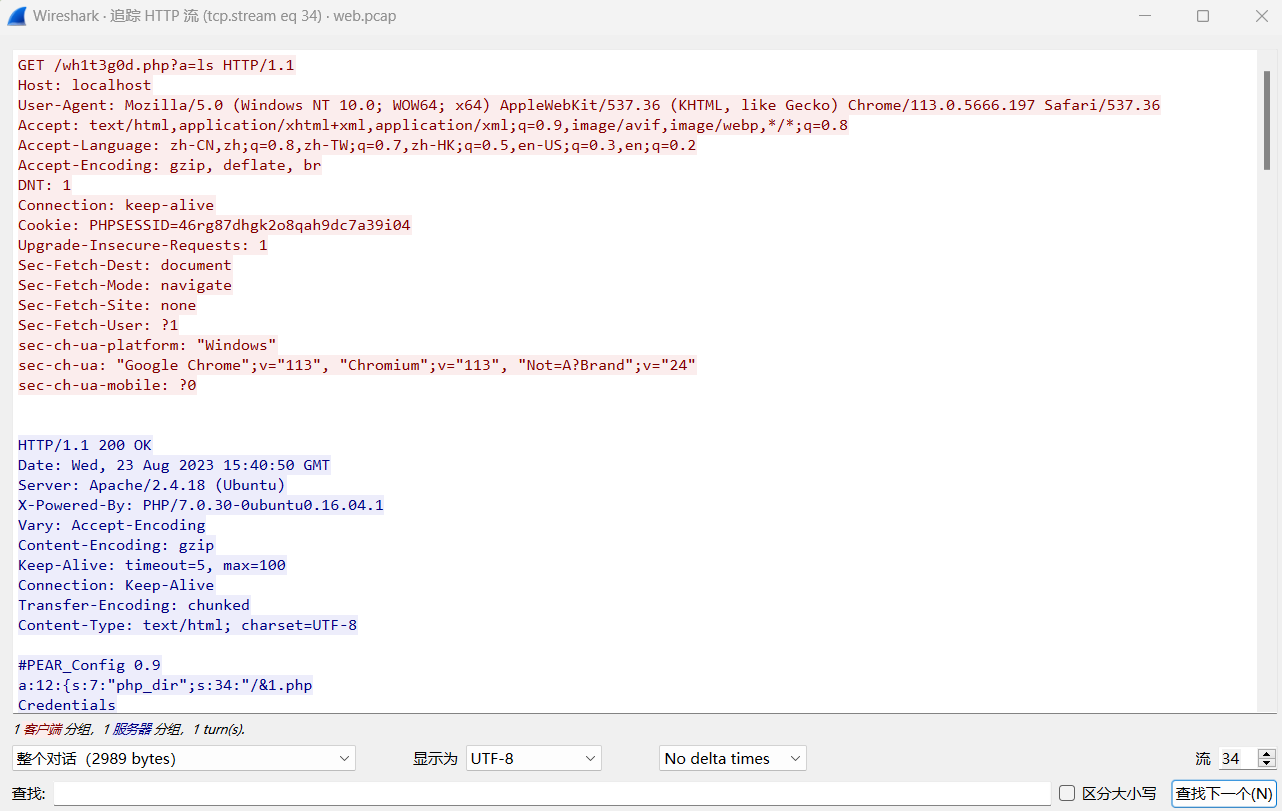
Task: Click the Sec-Fetch-Mode: navigate line
Action: coord(125,285)
